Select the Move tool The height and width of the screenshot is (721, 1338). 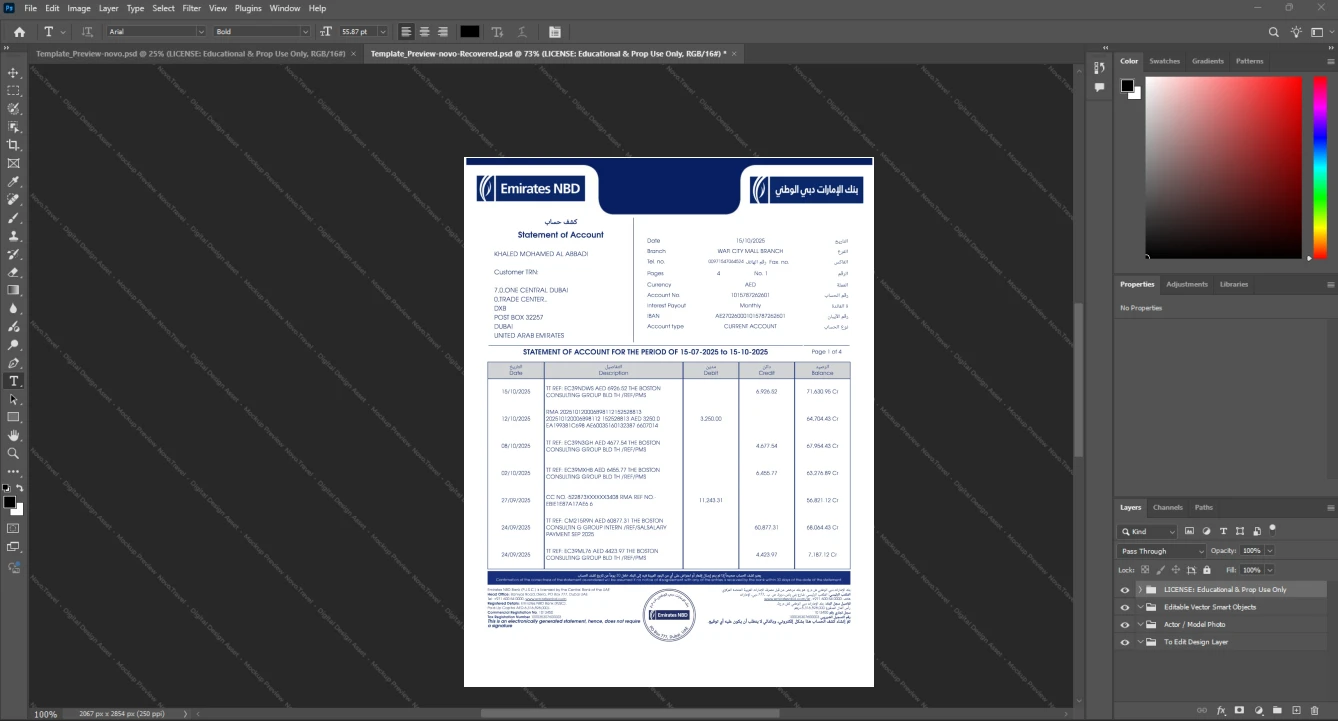[14, 73]
